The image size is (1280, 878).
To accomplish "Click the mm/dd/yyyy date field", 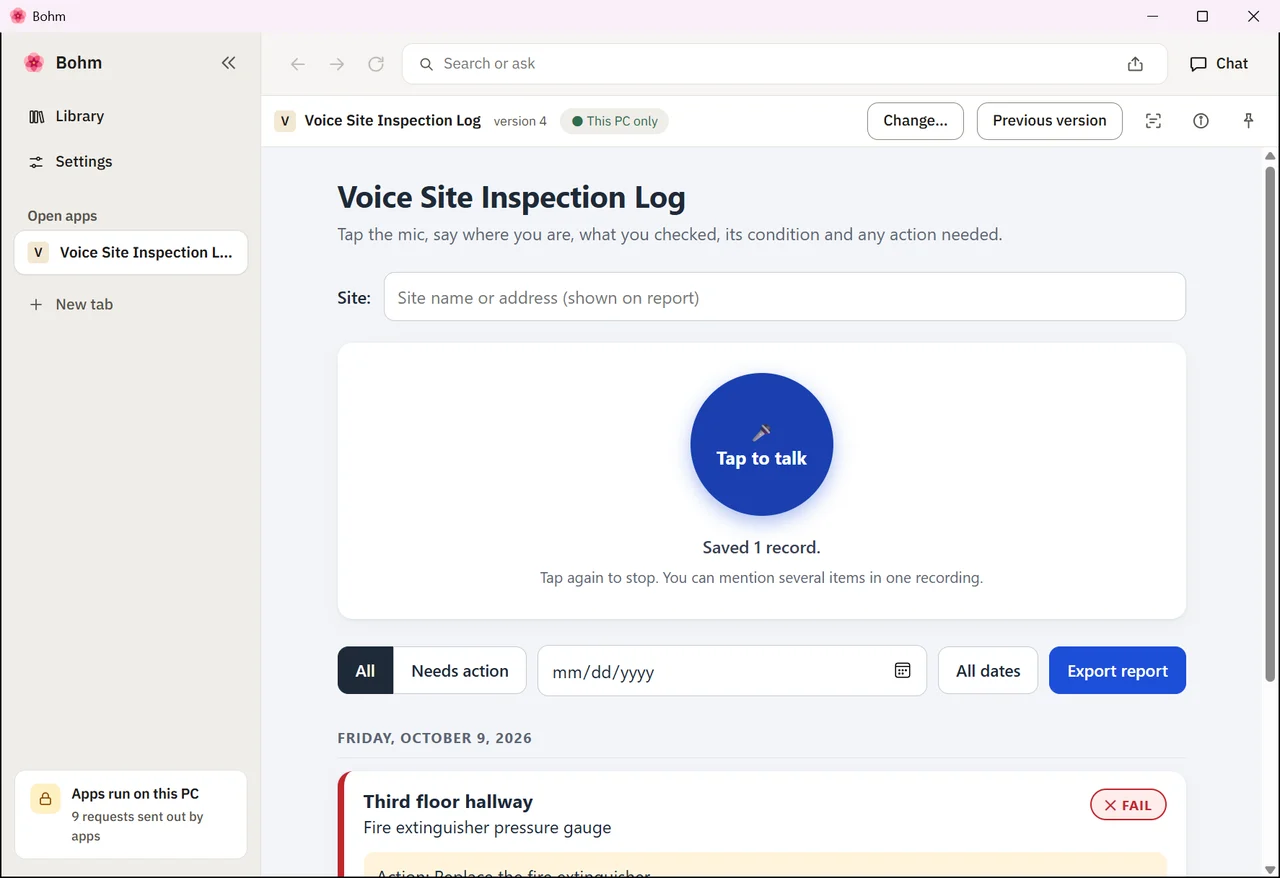I will click(x=732, y=671).
